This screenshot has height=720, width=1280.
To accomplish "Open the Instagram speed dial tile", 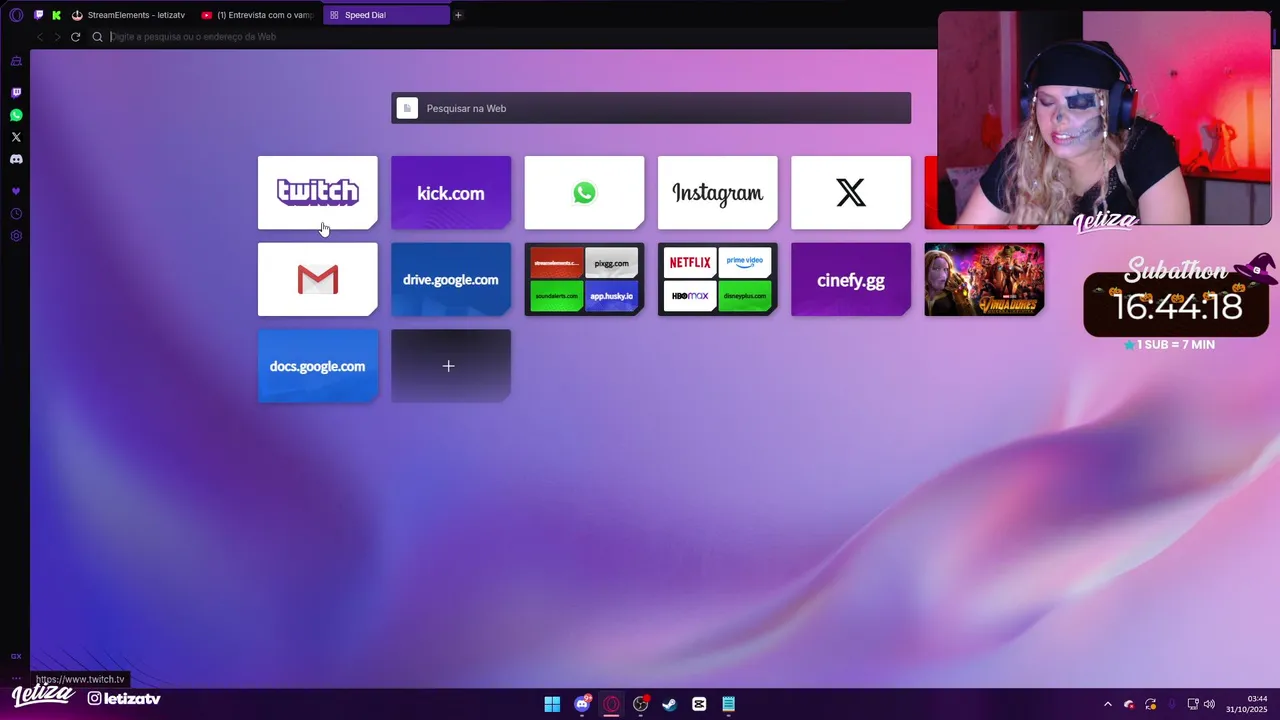I will (x=717, y=192).
